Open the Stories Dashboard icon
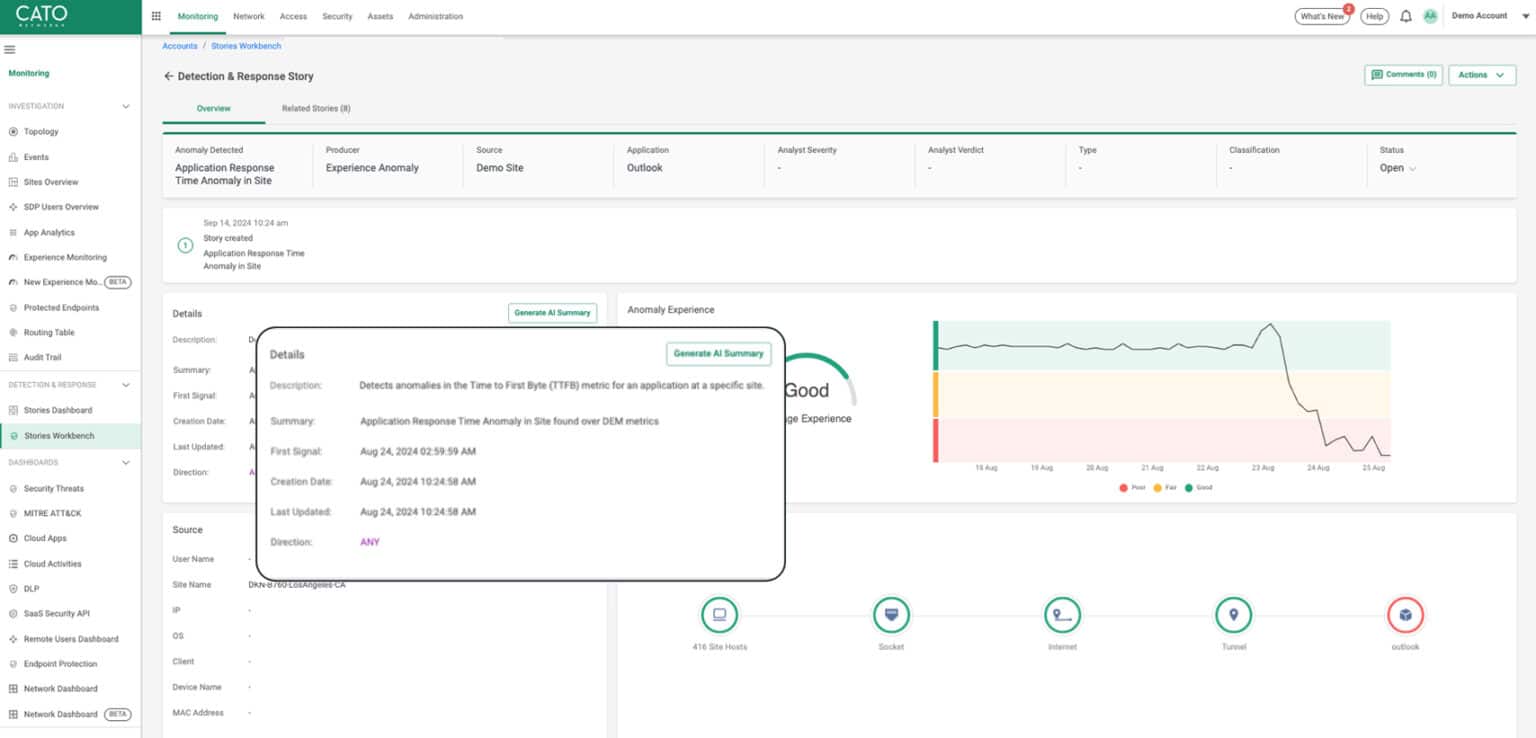 (x=12, y=409)
